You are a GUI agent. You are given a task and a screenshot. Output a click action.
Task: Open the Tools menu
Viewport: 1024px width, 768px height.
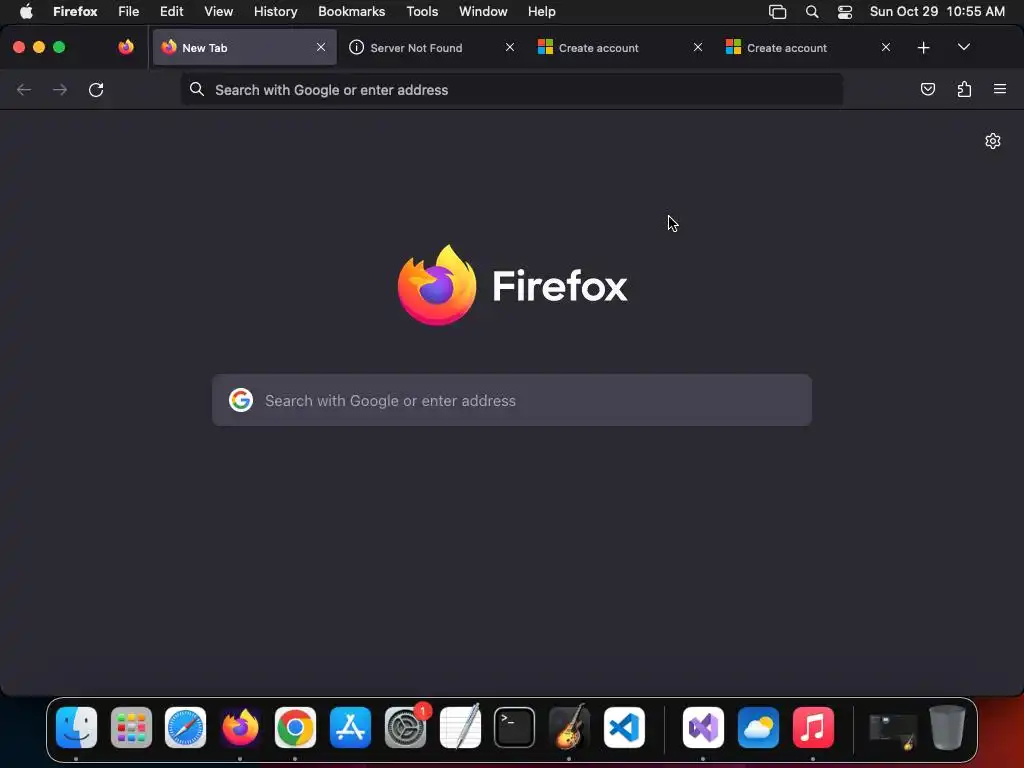(x=422, y=11)
